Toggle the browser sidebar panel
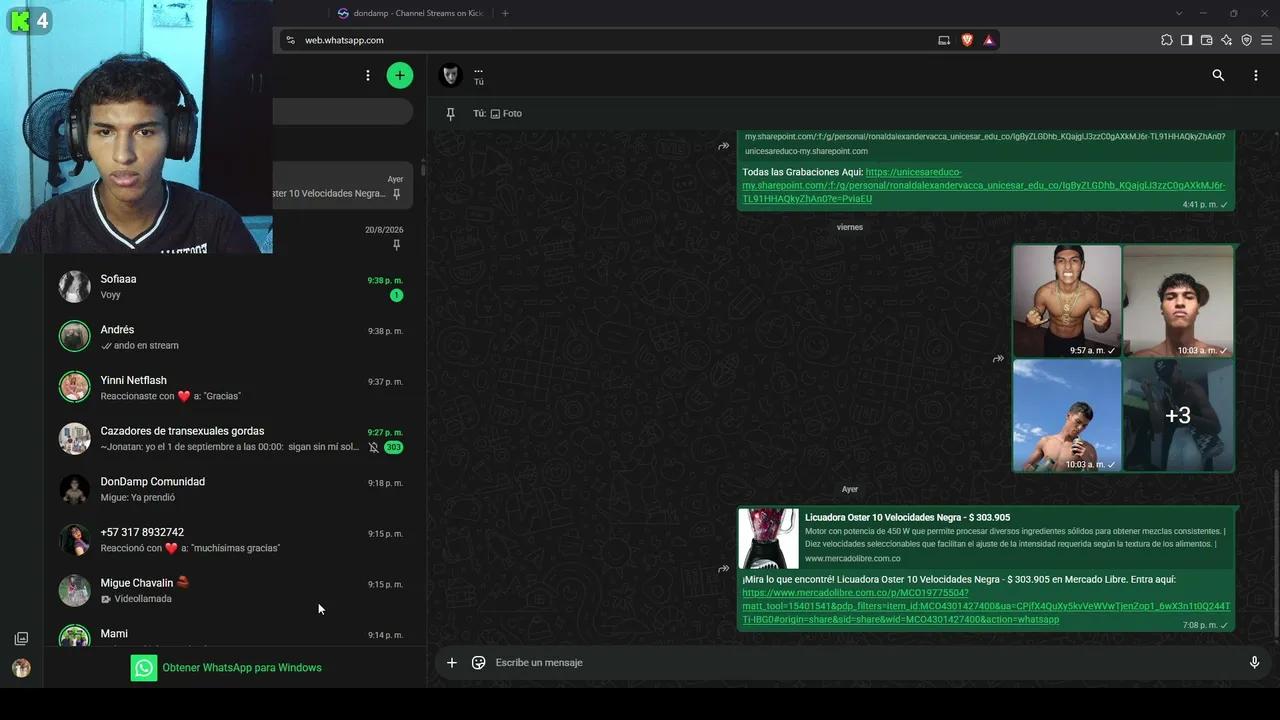 tap(1187, 40)
